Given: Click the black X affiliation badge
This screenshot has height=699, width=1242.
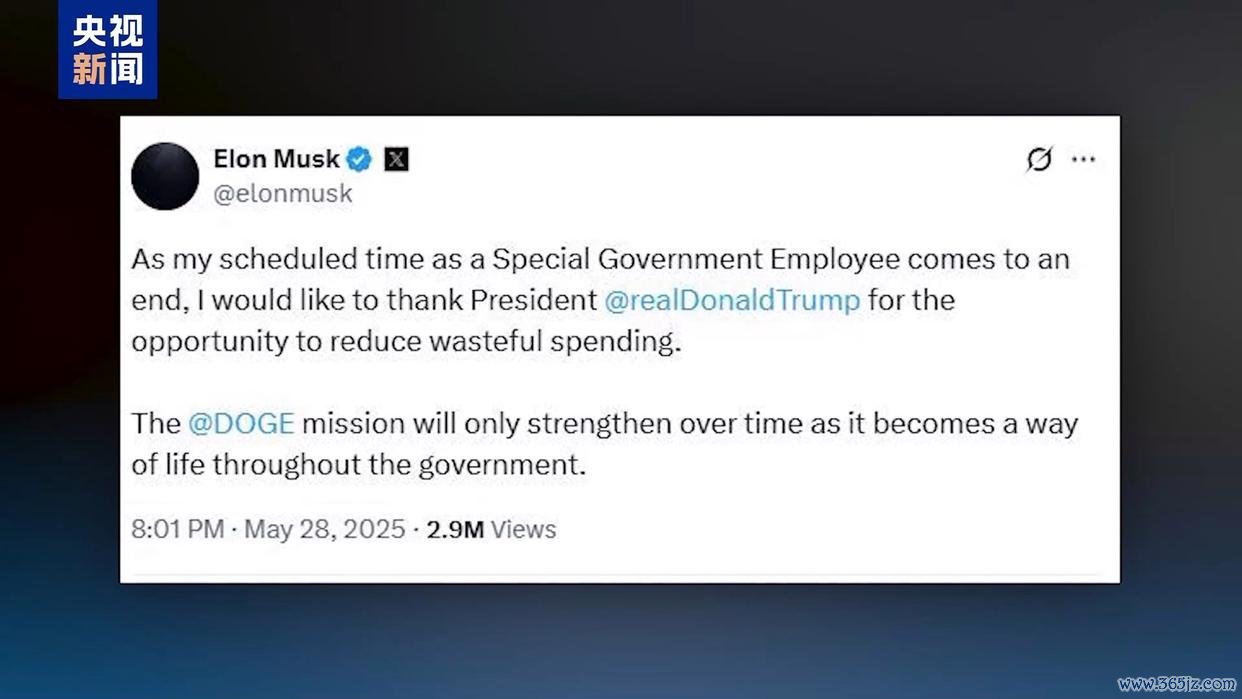Looking at the screenshot, I should (x=396, y=159).
